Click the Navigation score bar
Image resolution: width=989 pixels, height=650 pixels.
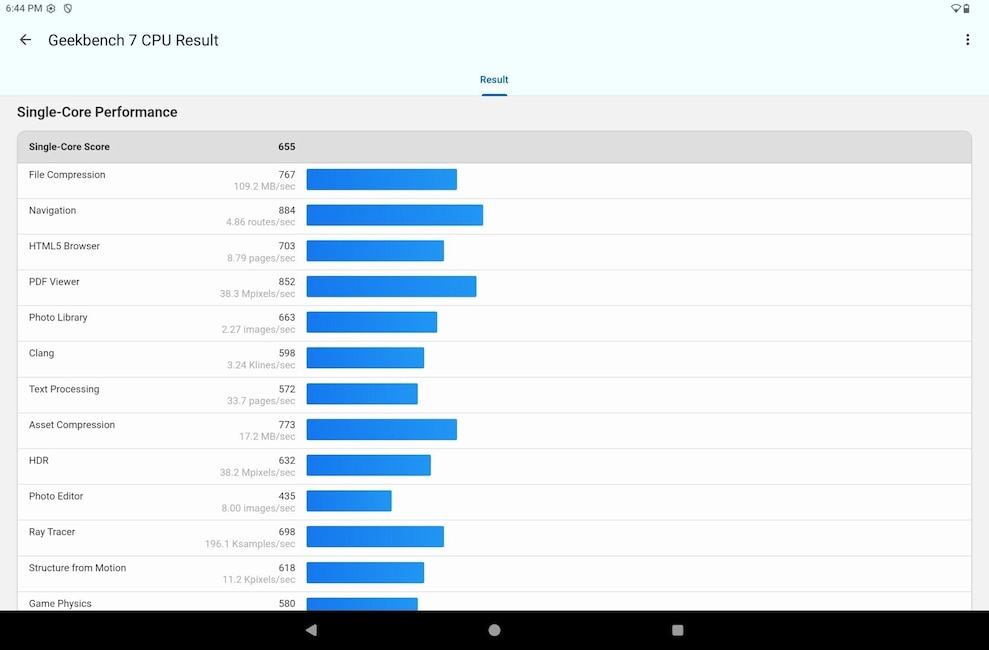click(x=395, y=215)
